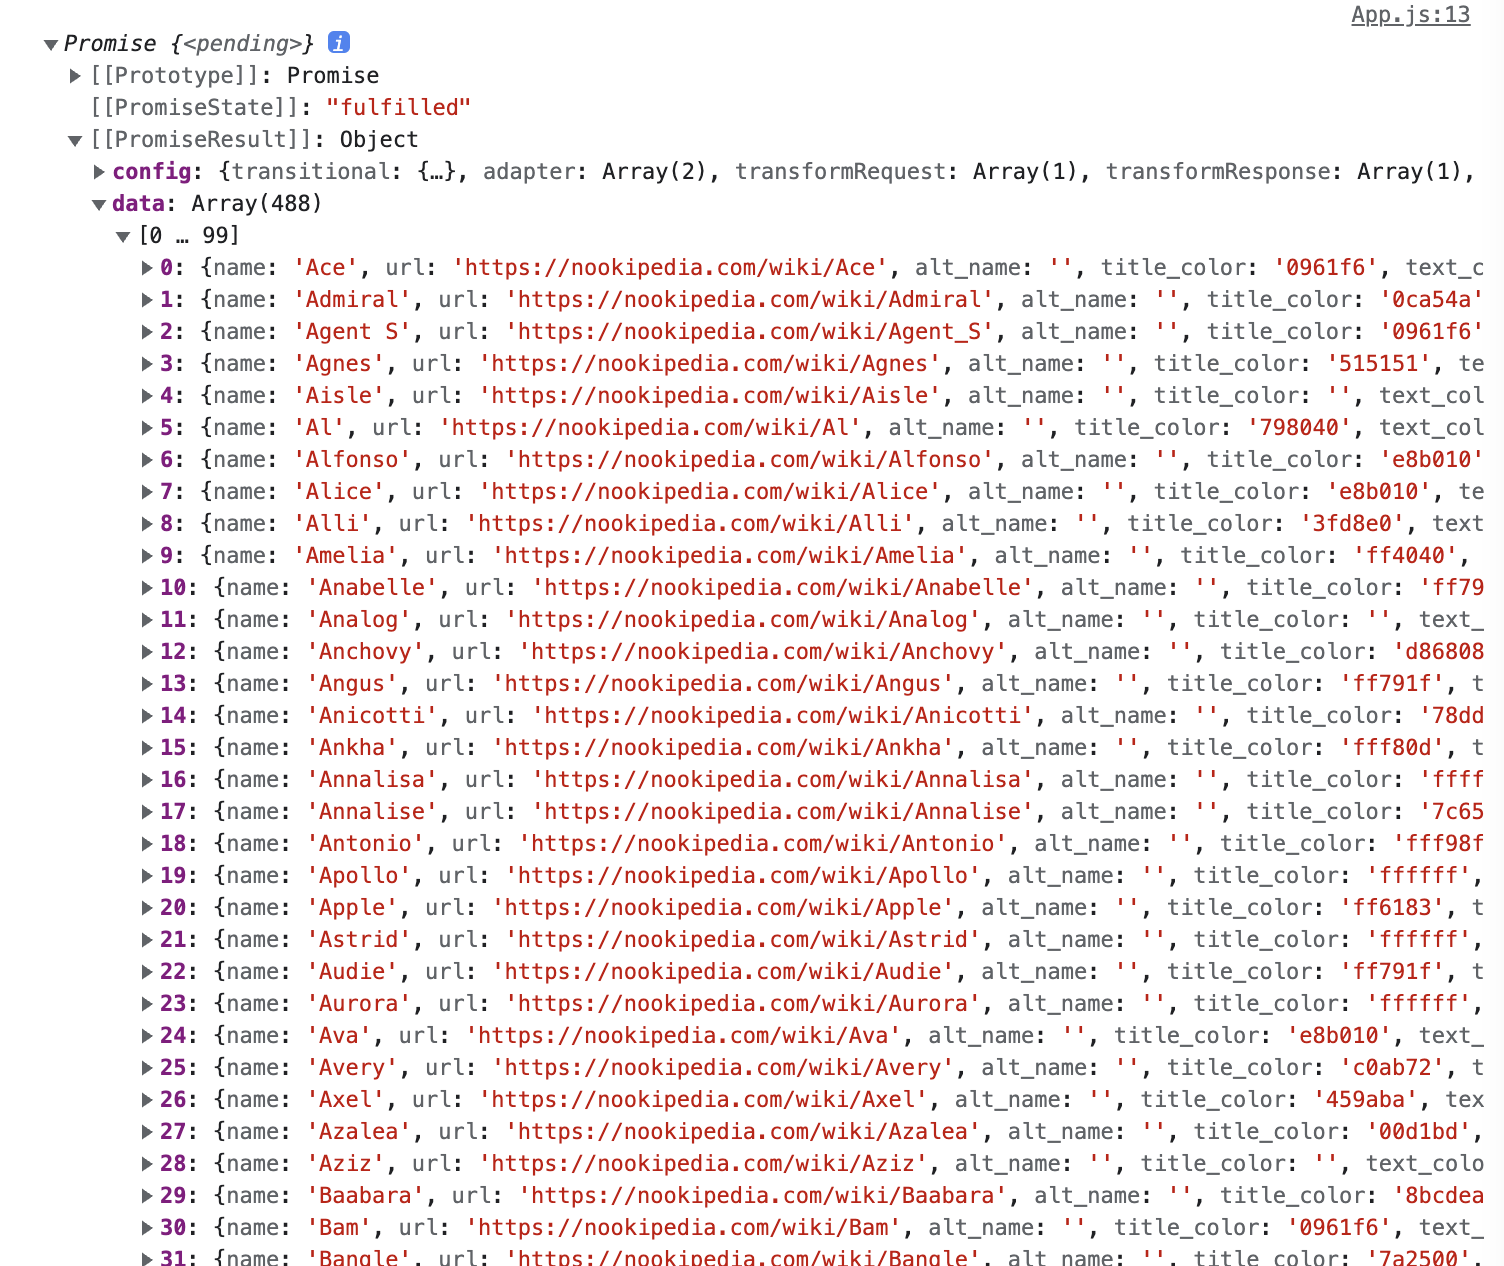Expand array item 15 named 'Ankha'
The height and width of the screenshot is (1266, 1504).
point(147,748)
